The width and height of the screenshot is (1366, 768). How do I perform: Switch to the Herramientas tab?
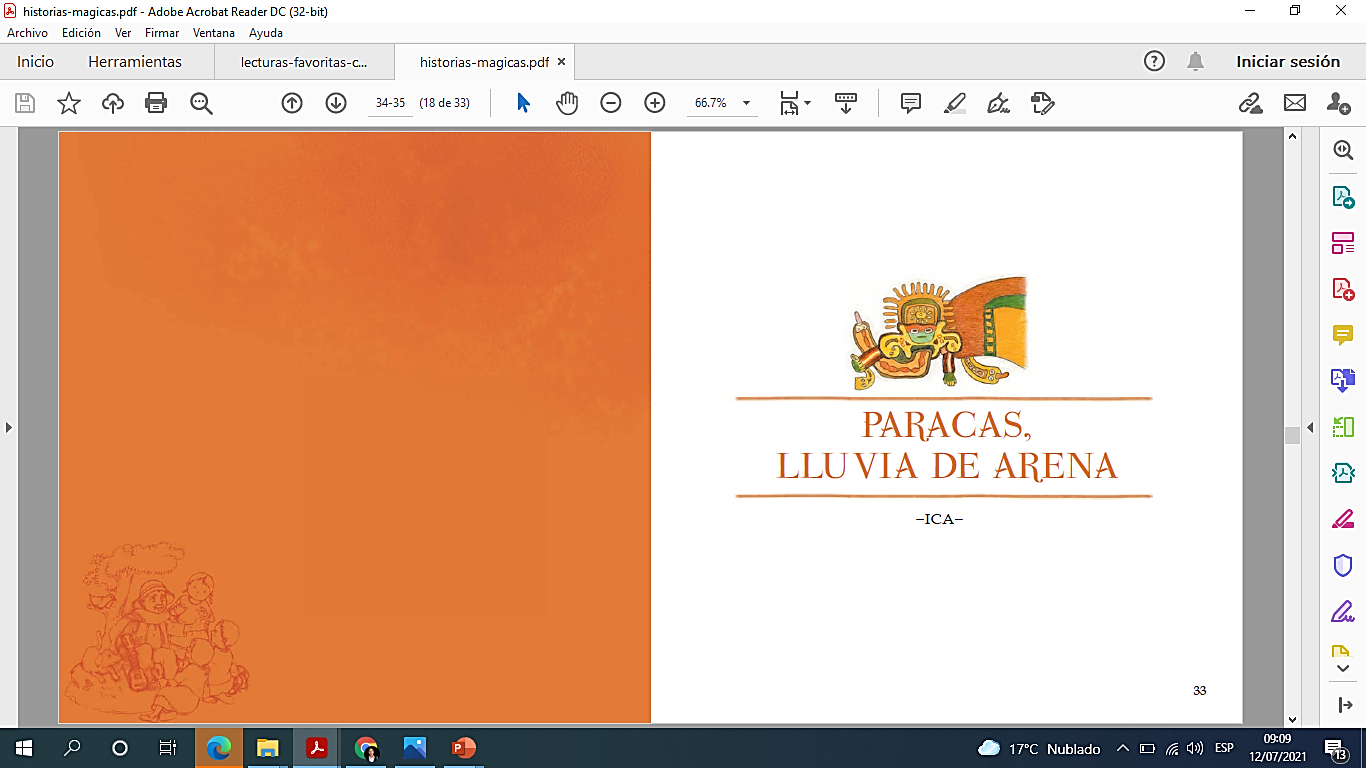point(135,62)
